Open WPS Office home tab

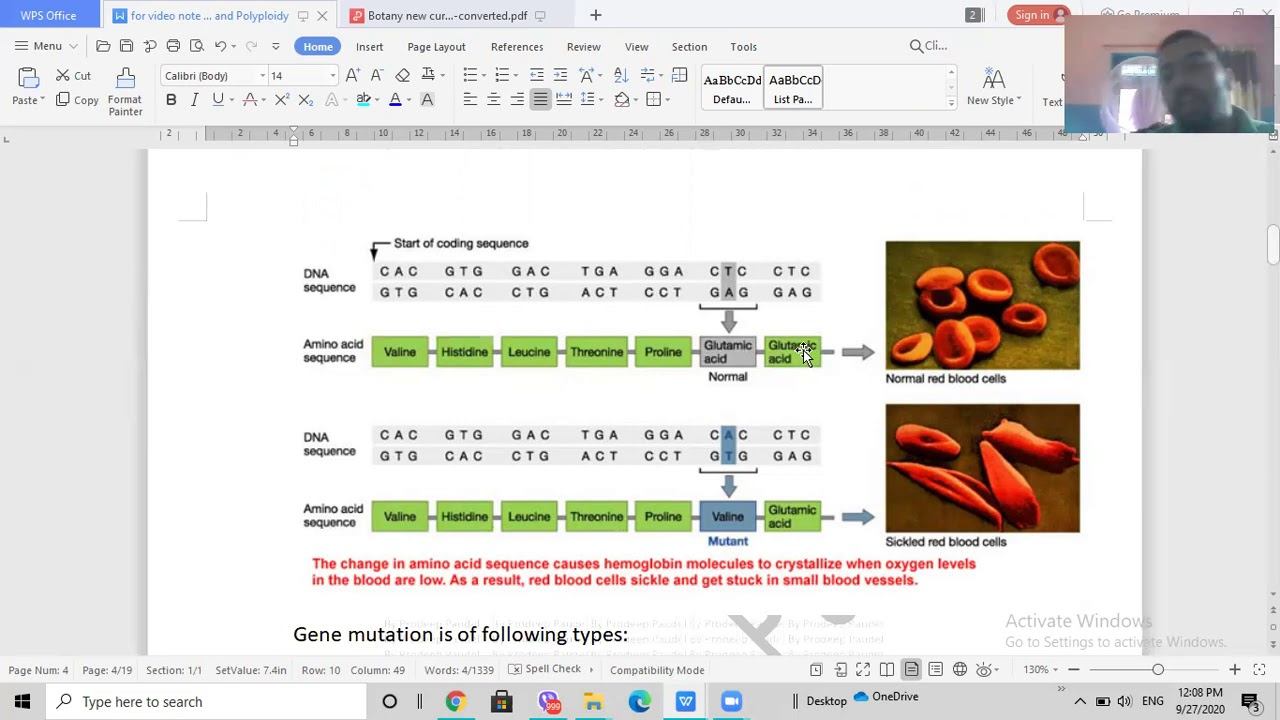coord(48,15)
